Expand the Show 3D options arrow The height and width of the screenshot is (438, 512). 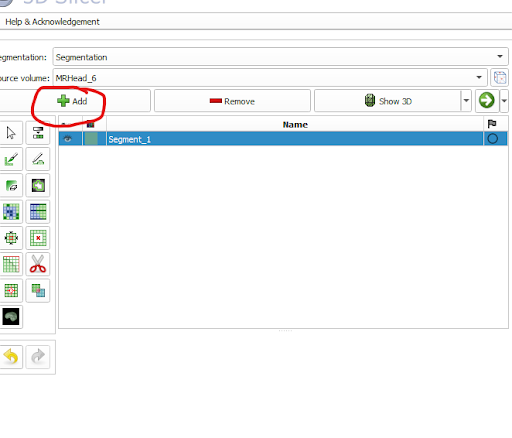pyautogui.click(x=466, y=101)
